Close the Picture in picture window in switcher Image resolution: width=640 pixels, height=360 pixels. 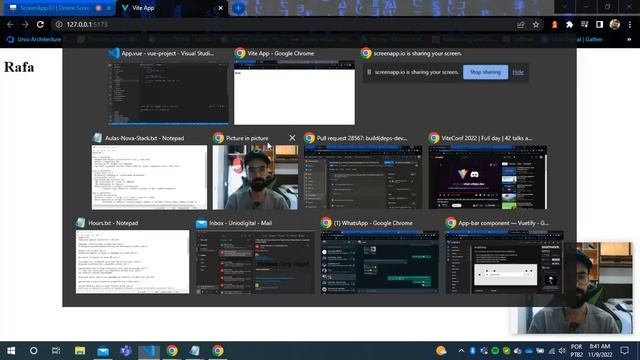point(292,138)
